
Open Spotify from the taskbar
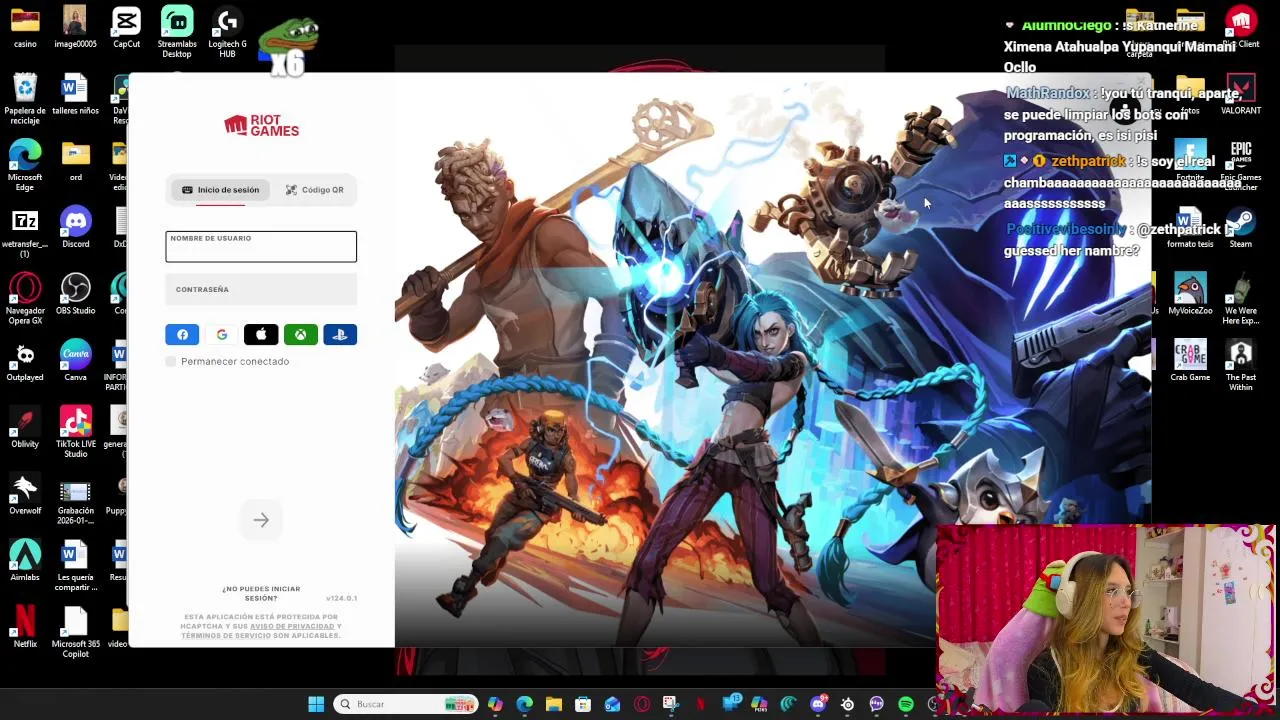click(x=906, y=704)
